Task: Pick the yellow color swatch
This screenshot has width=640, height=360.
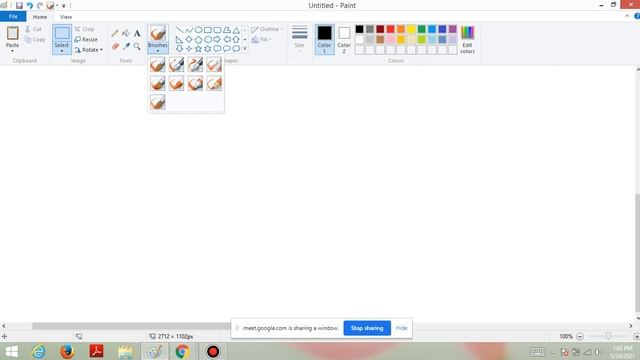Action: tap(411, 29)
